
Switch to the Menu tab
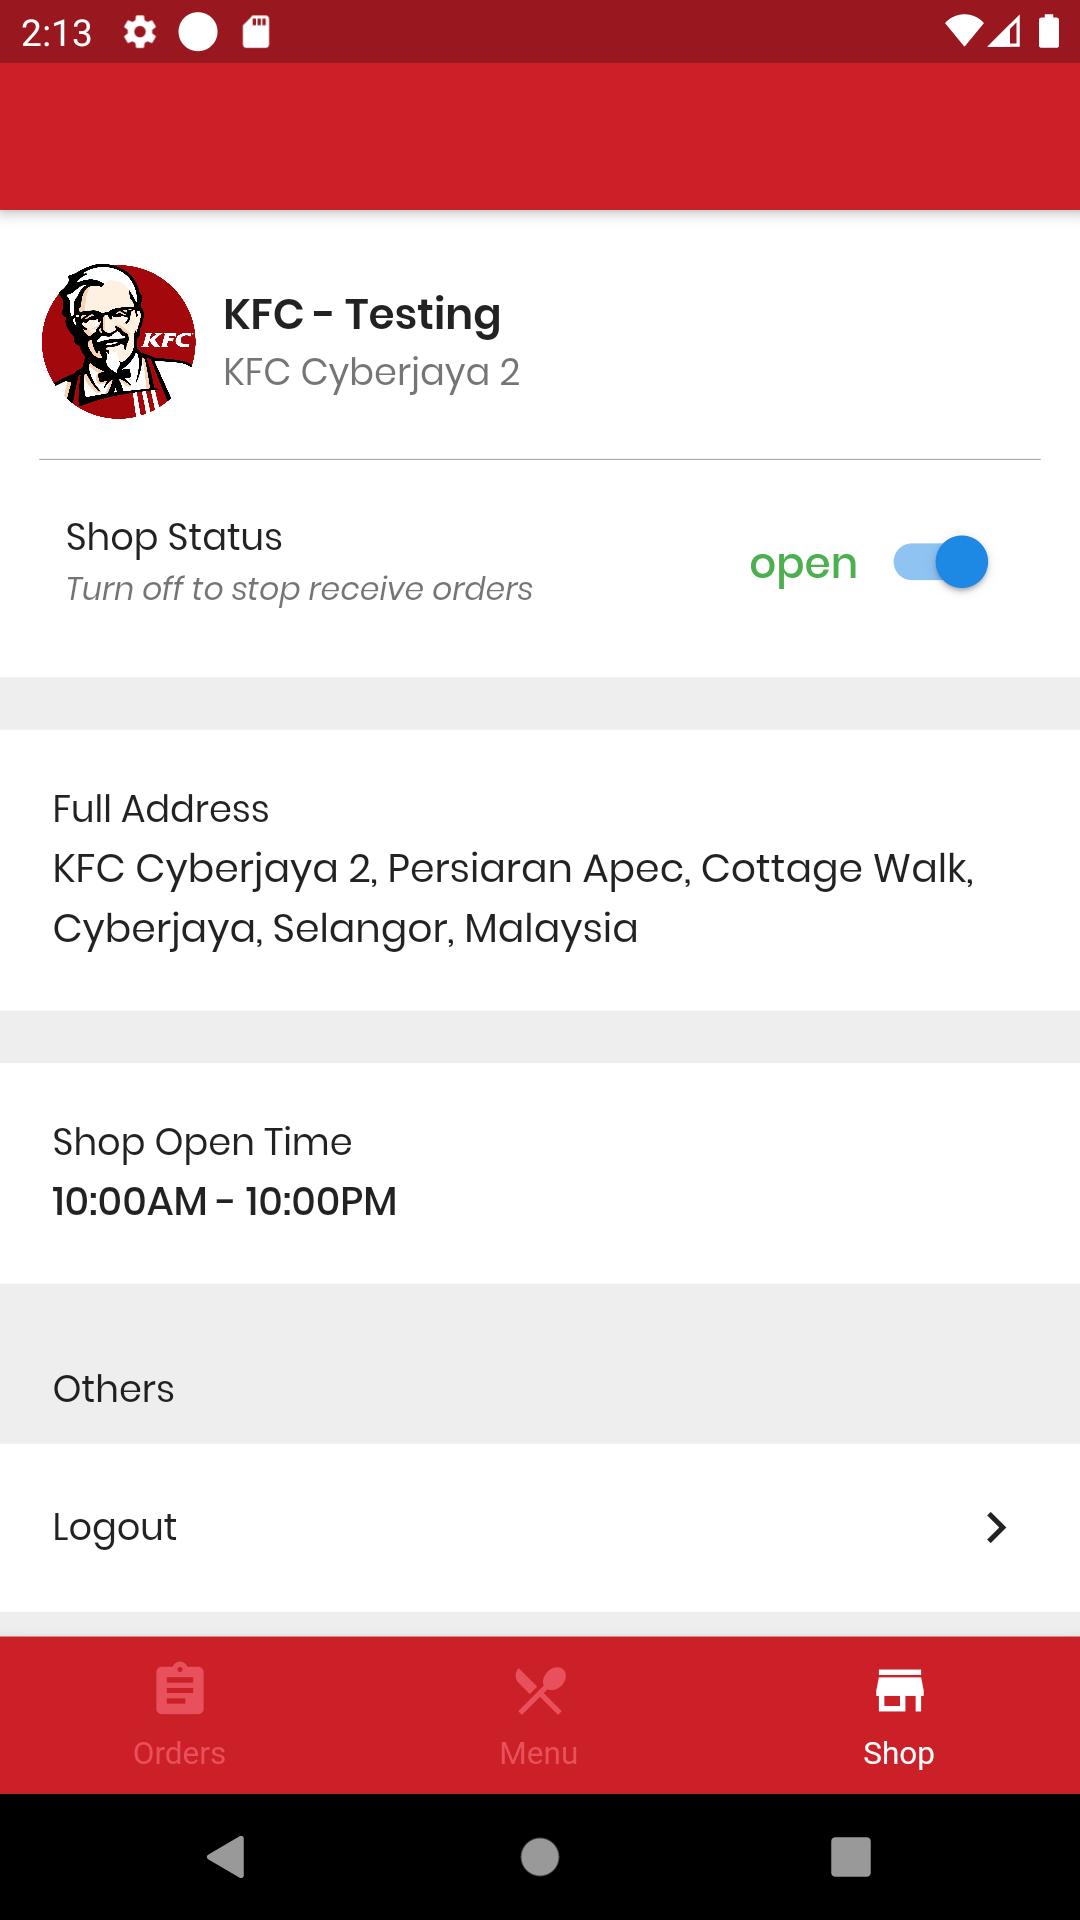(x=539, y=1714)
